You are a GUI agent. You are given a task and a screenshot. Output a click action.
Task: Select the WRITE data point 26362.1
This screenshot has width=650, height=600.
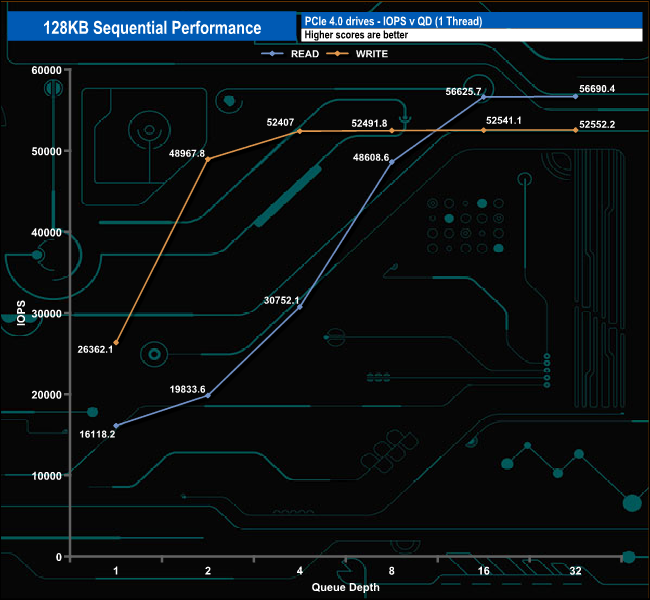pos(116,343)
